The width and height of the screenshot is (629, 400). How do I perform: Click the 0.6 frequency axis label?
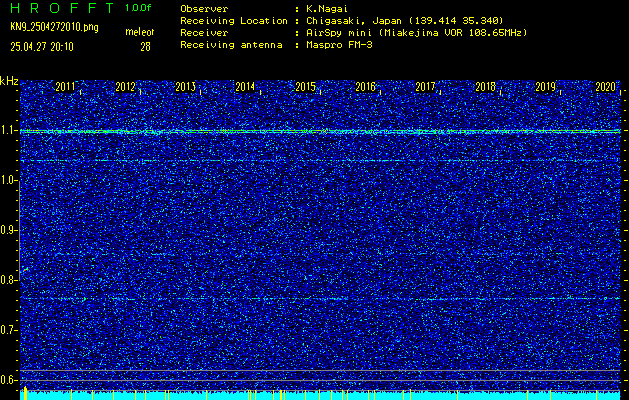tap(7, 380)
